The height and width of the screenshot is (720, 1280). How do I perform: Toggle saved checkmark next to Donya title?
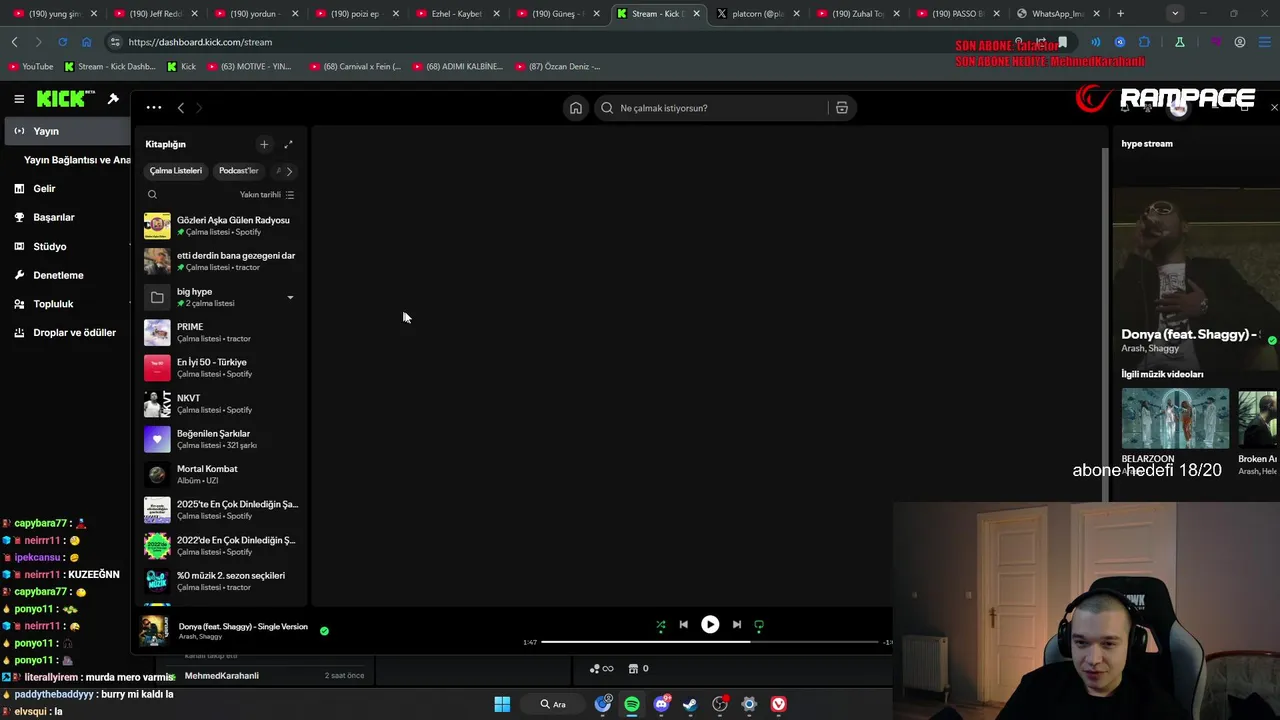(1272, 340)
